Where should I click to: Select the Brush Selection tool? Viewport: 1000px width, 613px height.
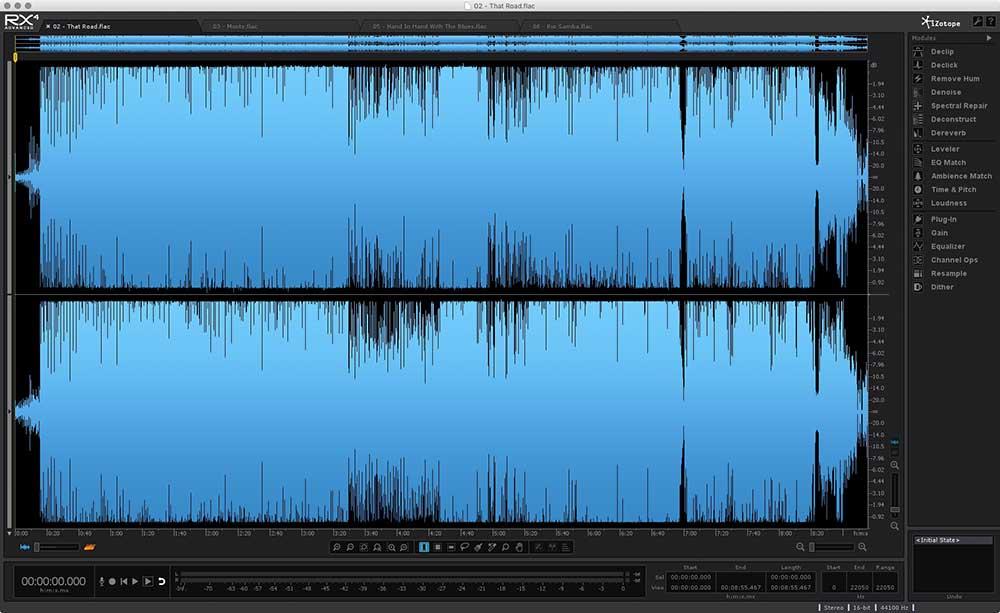click(x=478, y=547)
